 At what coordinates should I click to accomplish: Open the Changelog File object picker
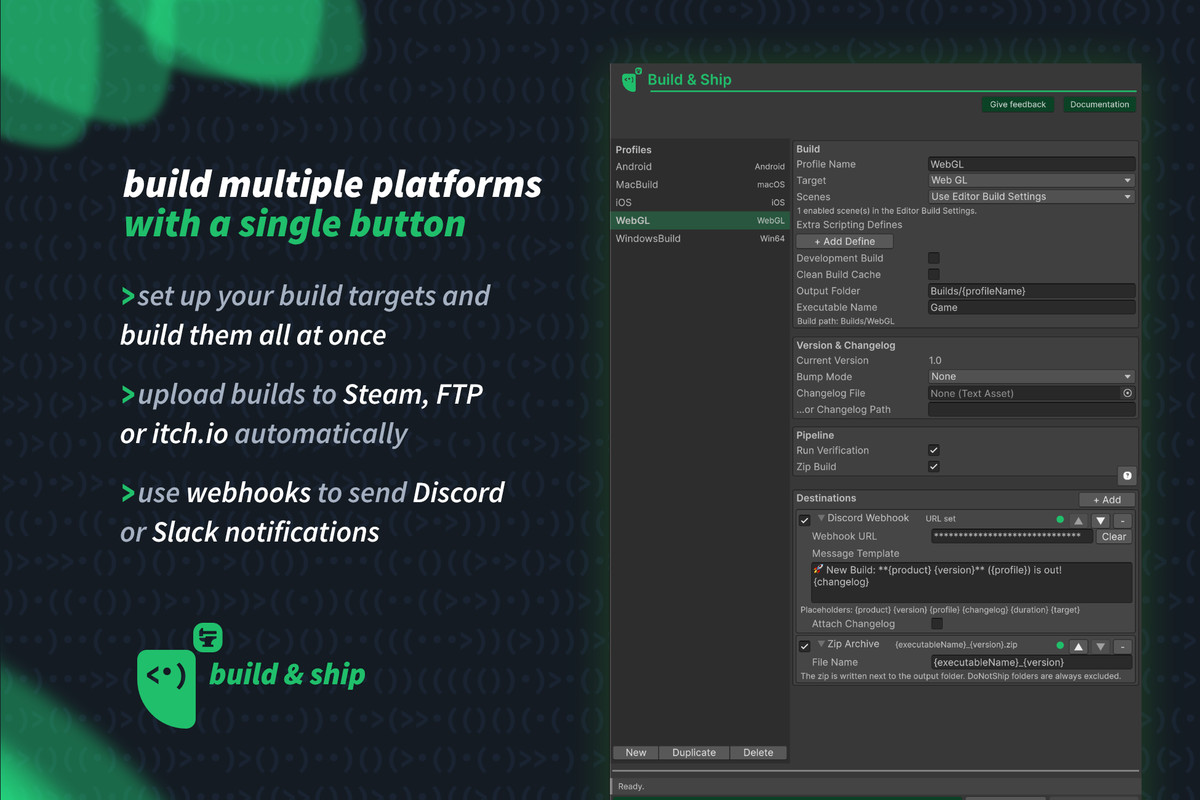(x=1127, y=393)
